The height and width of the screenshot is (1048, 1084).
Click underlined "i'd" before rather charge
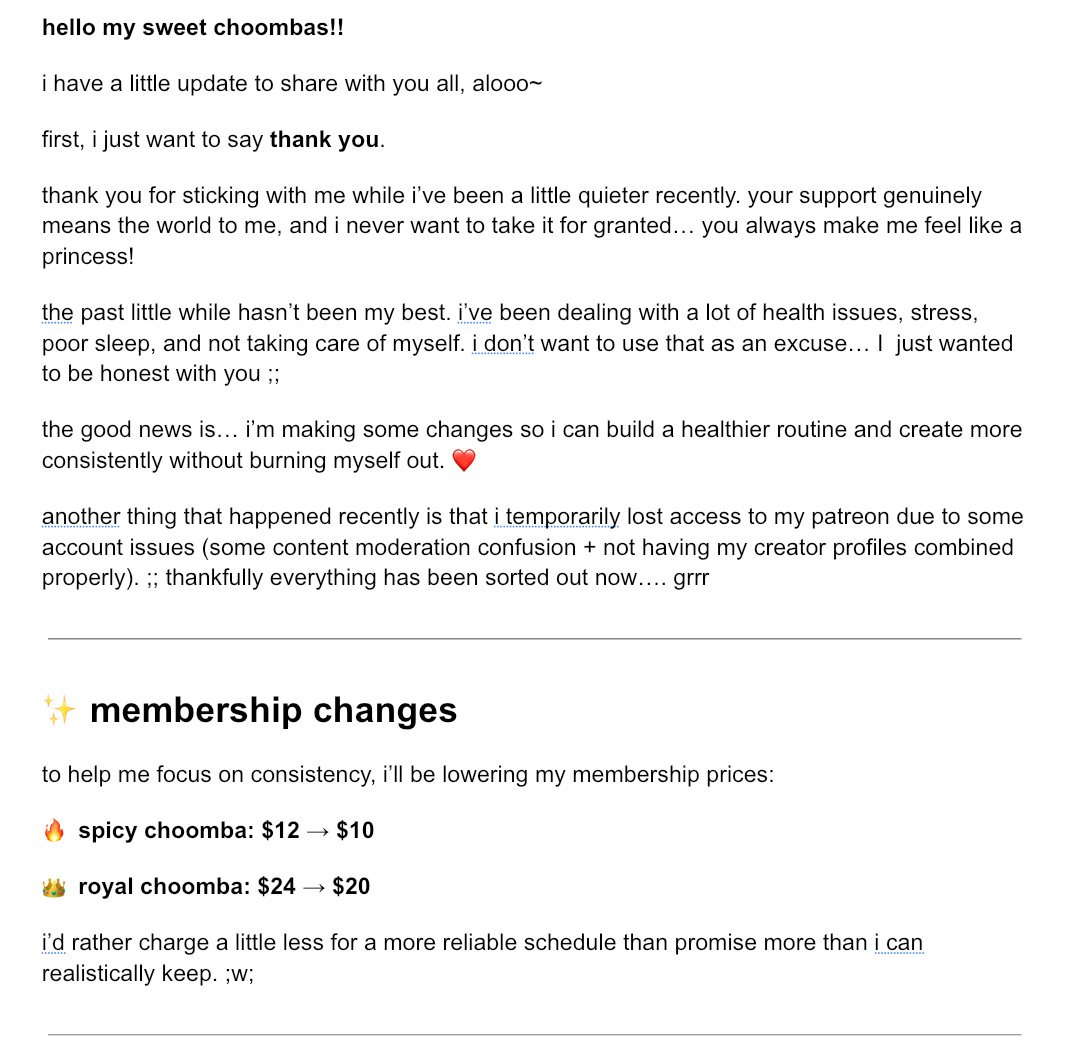pyautogui.click(x=53, y=943)
